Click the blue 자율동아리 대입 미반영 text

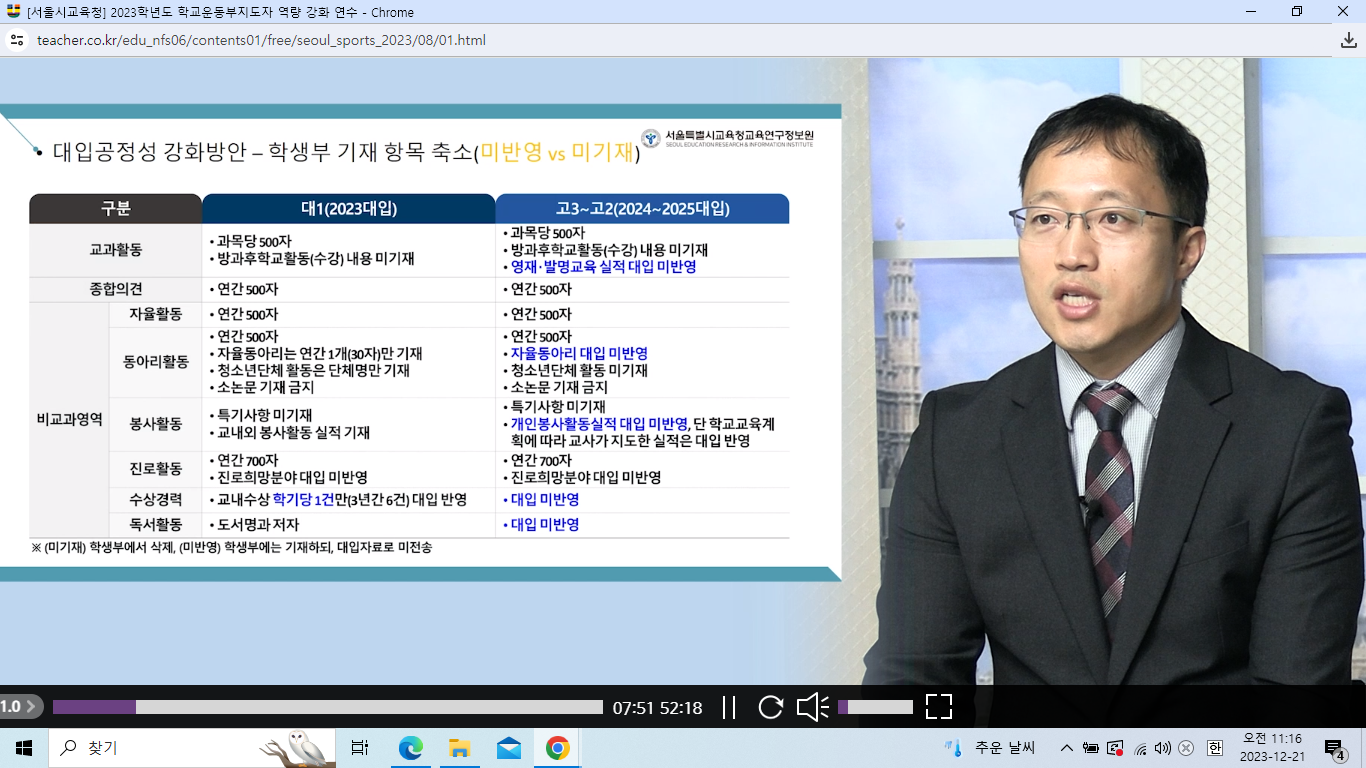(579, 353)
